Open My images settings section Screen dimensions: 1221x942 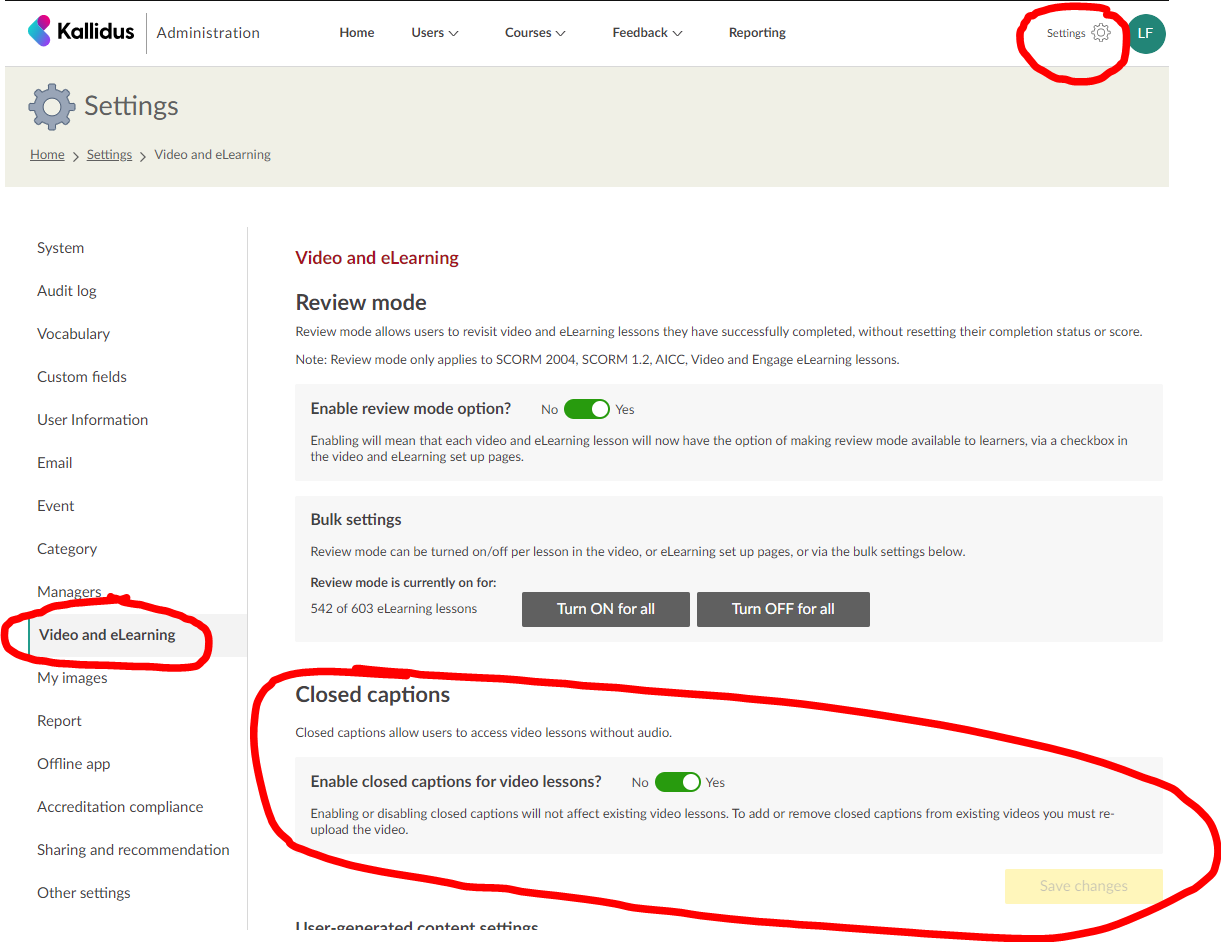coord(72,678)
